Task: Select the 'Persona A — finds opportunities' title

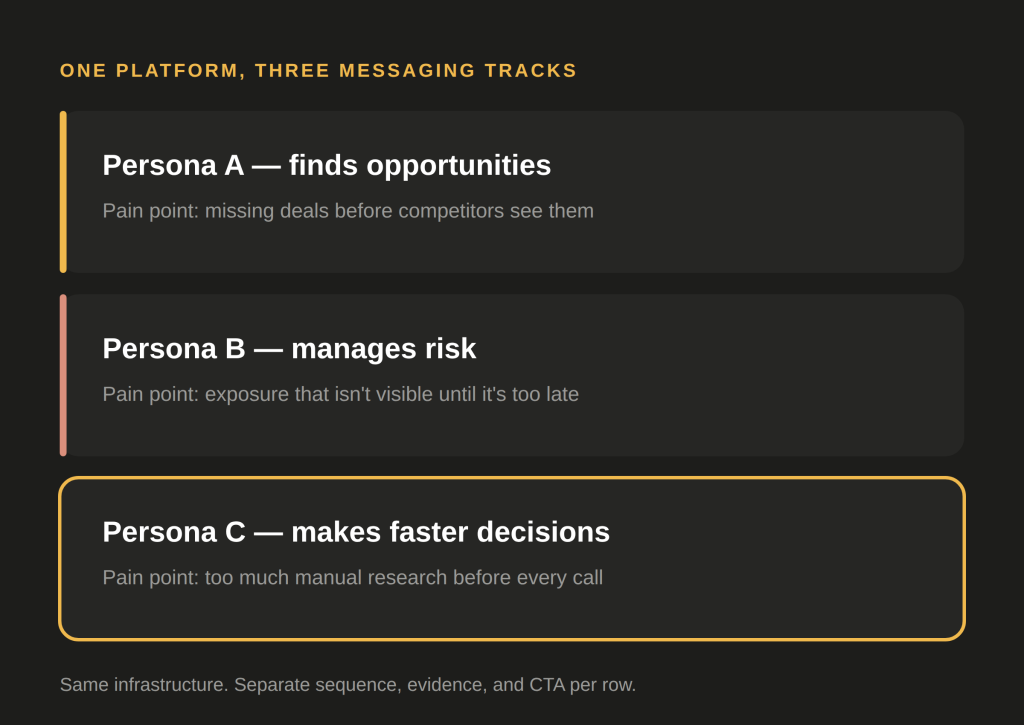Action: pyautogui.click(x=327, y=165)
